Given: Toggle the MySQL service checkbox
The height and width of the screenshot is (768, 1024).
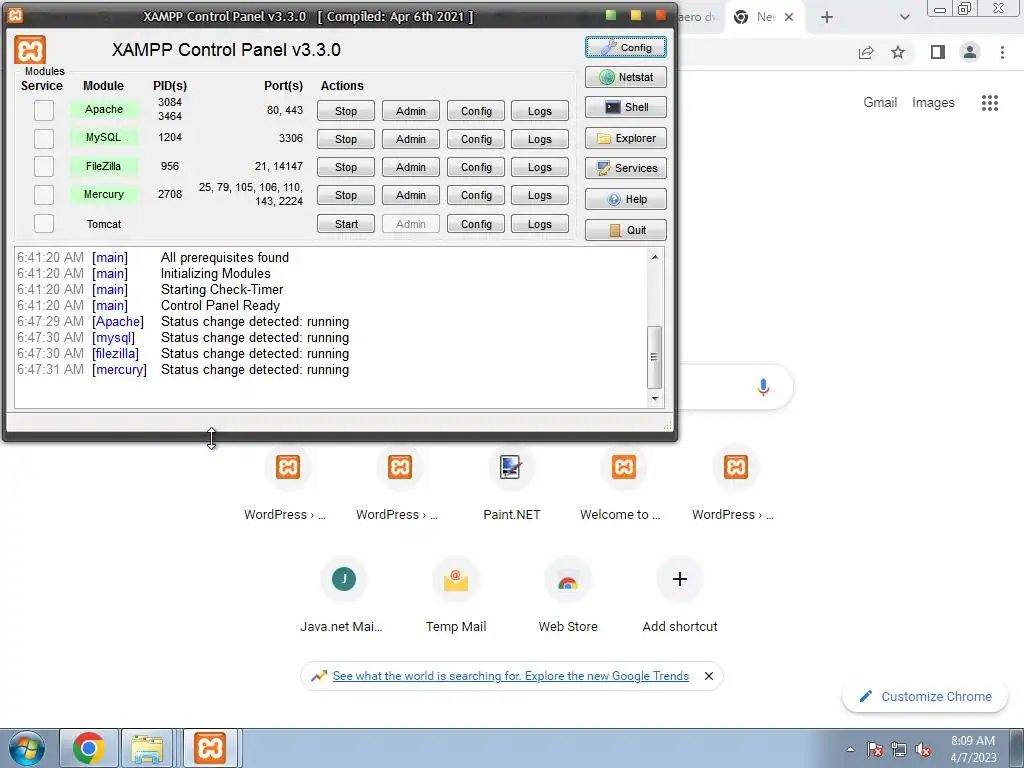Looking at the screenshot, I should point(44,138).
